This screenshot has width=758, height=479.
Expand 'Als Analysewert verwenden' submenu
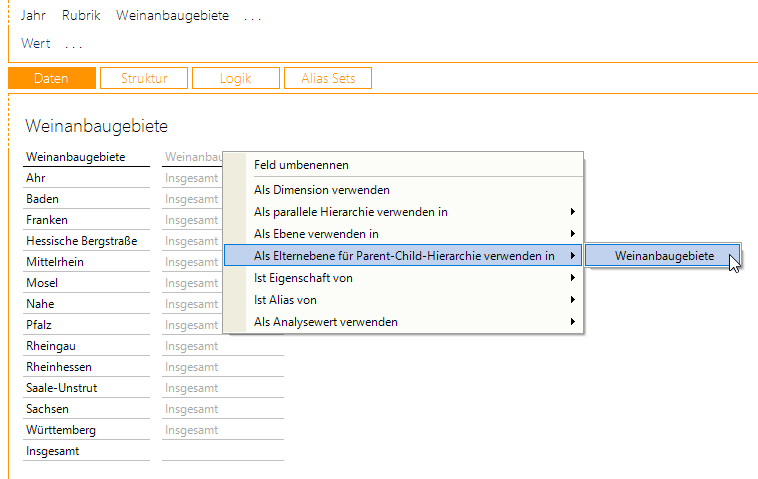(325, 322)
